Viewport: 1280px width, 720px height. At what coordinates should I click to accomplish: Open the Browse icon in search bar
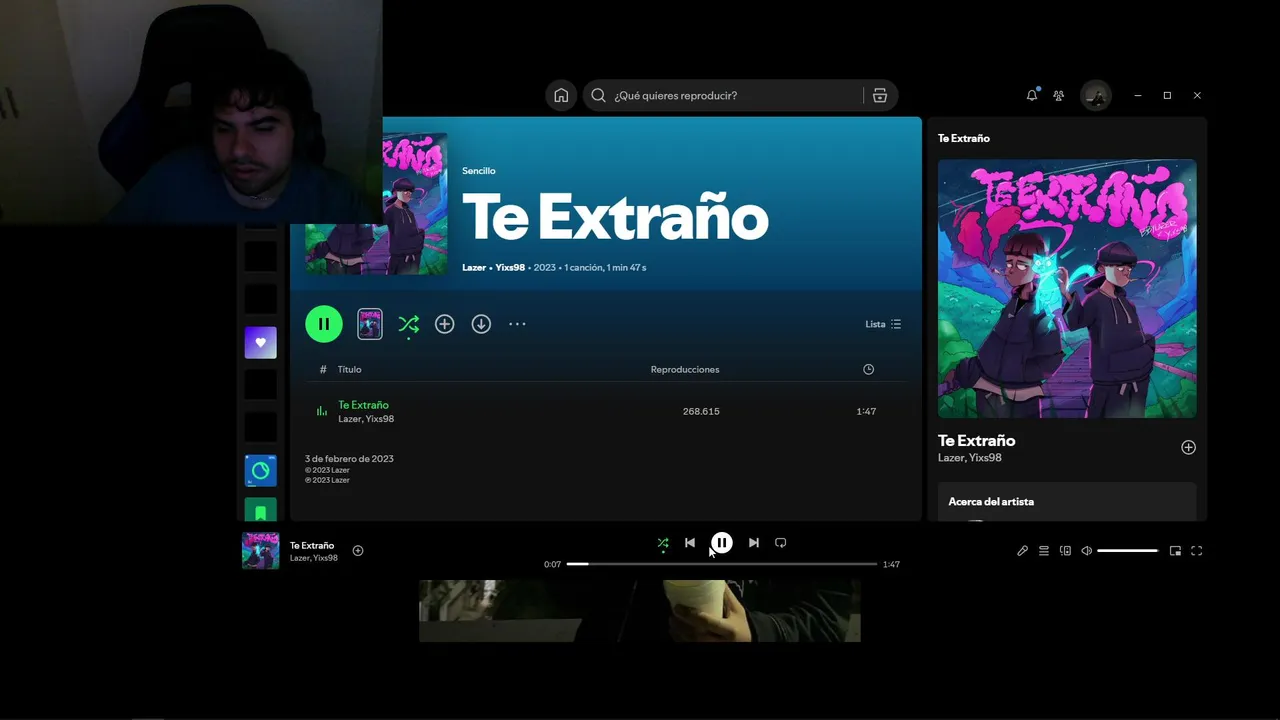880,95
